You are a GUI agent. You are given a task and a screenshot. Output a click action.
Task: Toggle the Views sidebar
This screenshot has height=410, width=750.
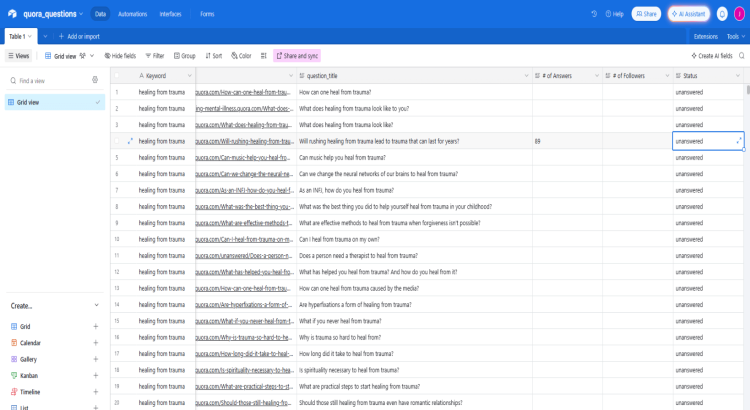pyautogui.click(x=19, y=56)
